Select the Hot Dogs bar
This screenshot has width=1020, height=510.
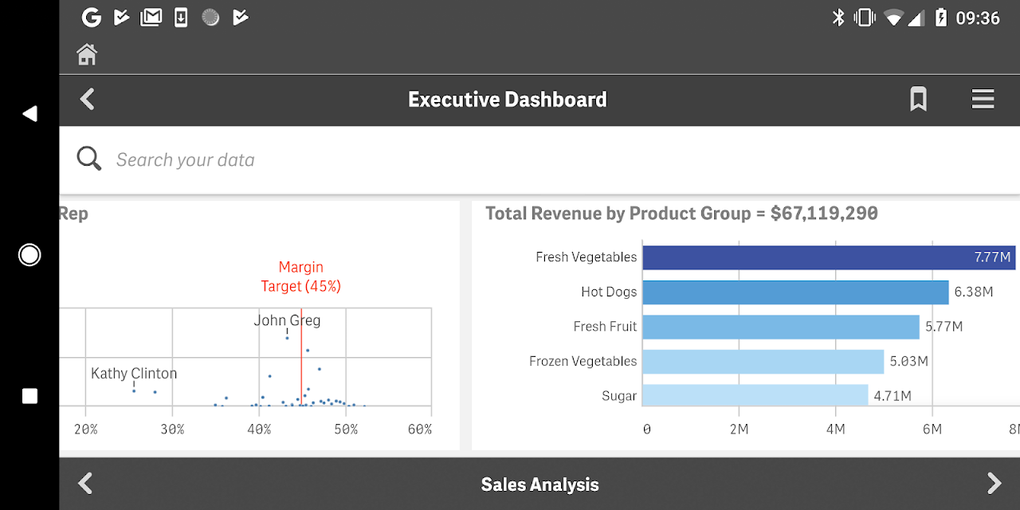tap(795, 292)
